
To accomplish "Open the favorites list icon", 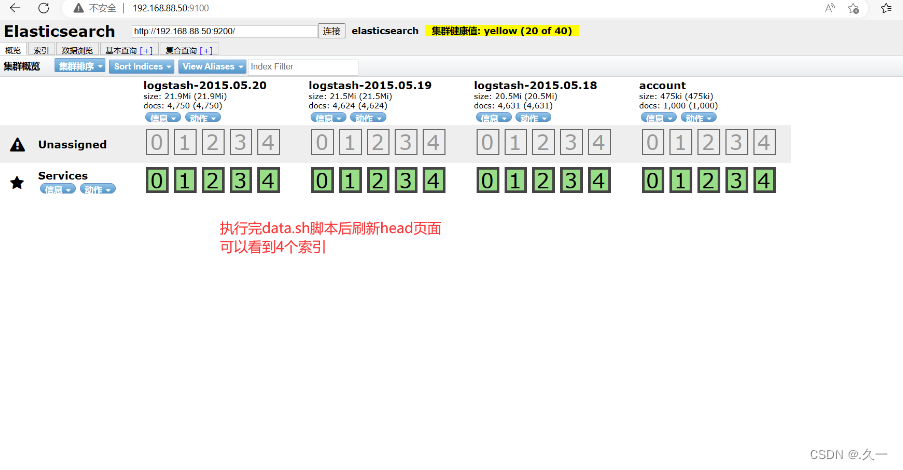I will click(886, 8).
